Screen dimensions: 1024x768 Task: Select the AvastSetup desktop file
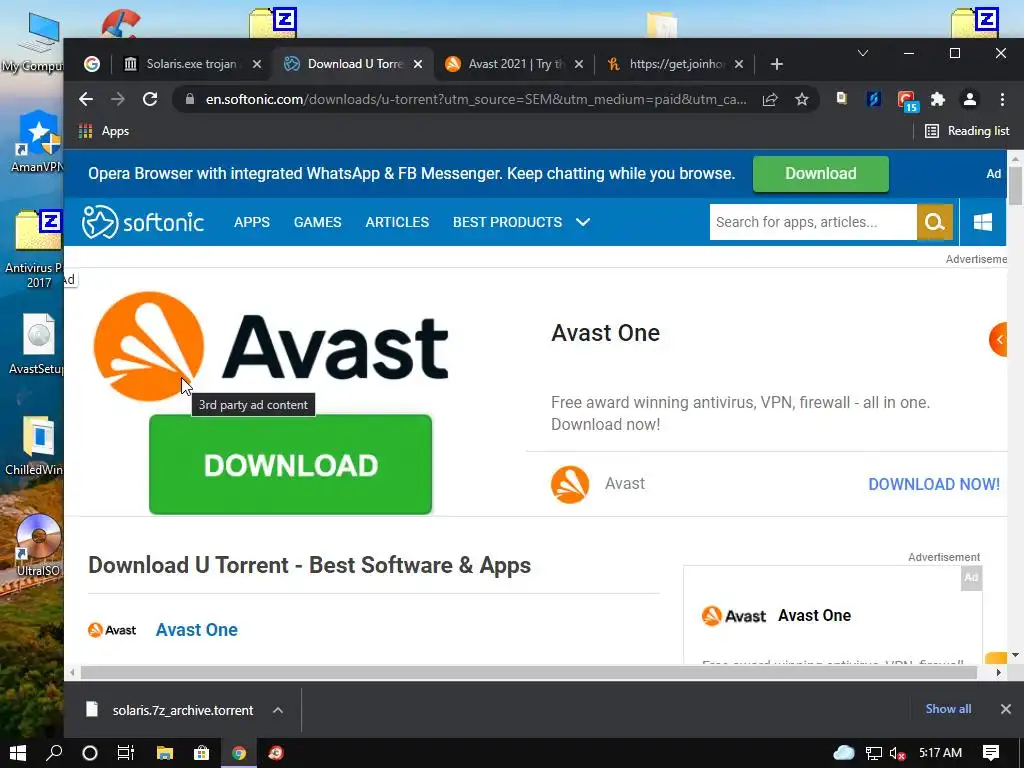[x=36, y=344]
